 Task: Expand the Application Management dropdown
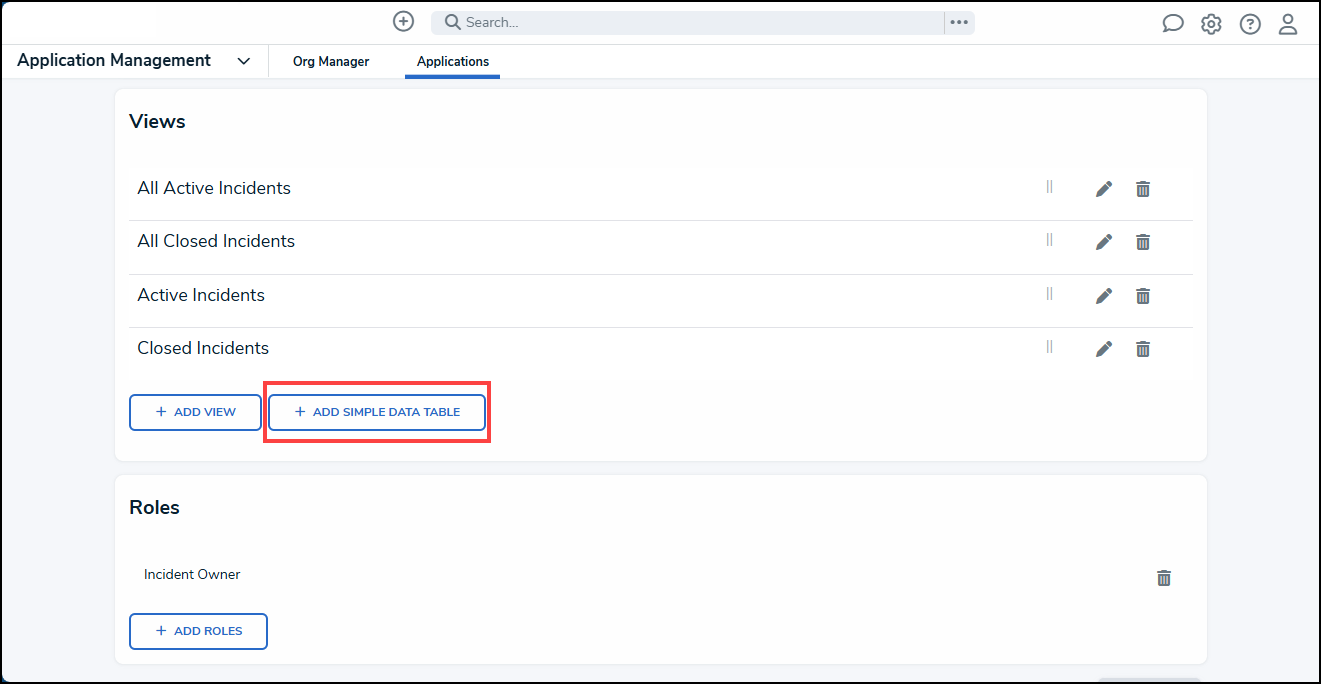point(243,61)
